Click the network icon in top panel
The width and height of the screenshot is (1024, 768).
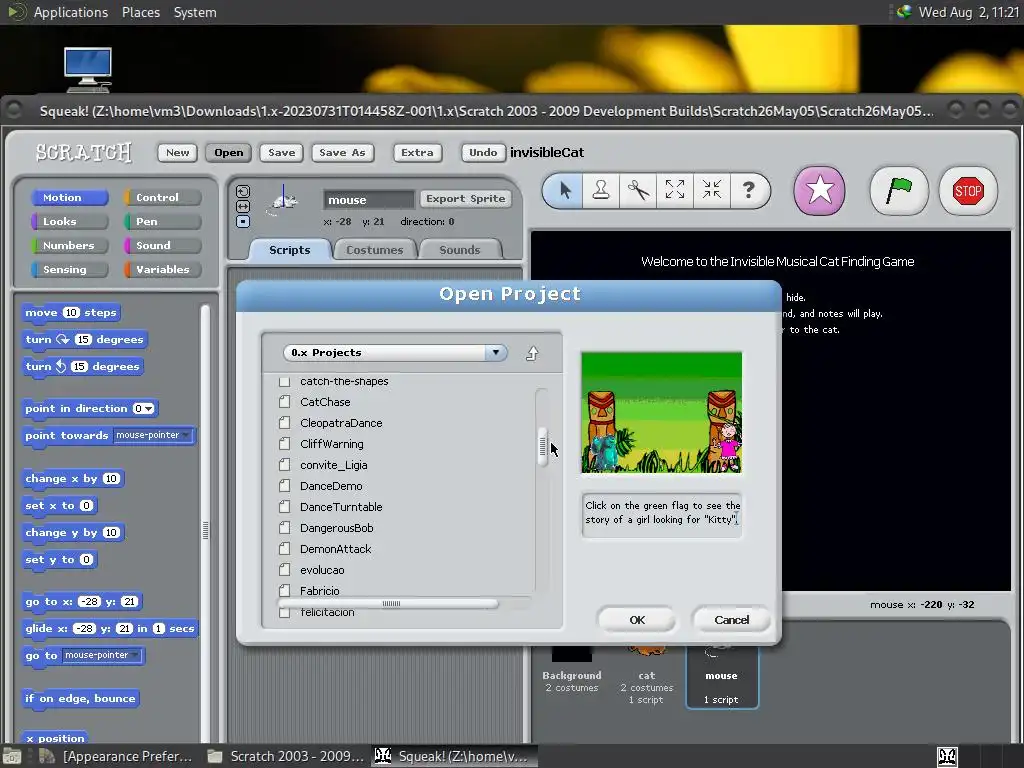pos(904,12)
